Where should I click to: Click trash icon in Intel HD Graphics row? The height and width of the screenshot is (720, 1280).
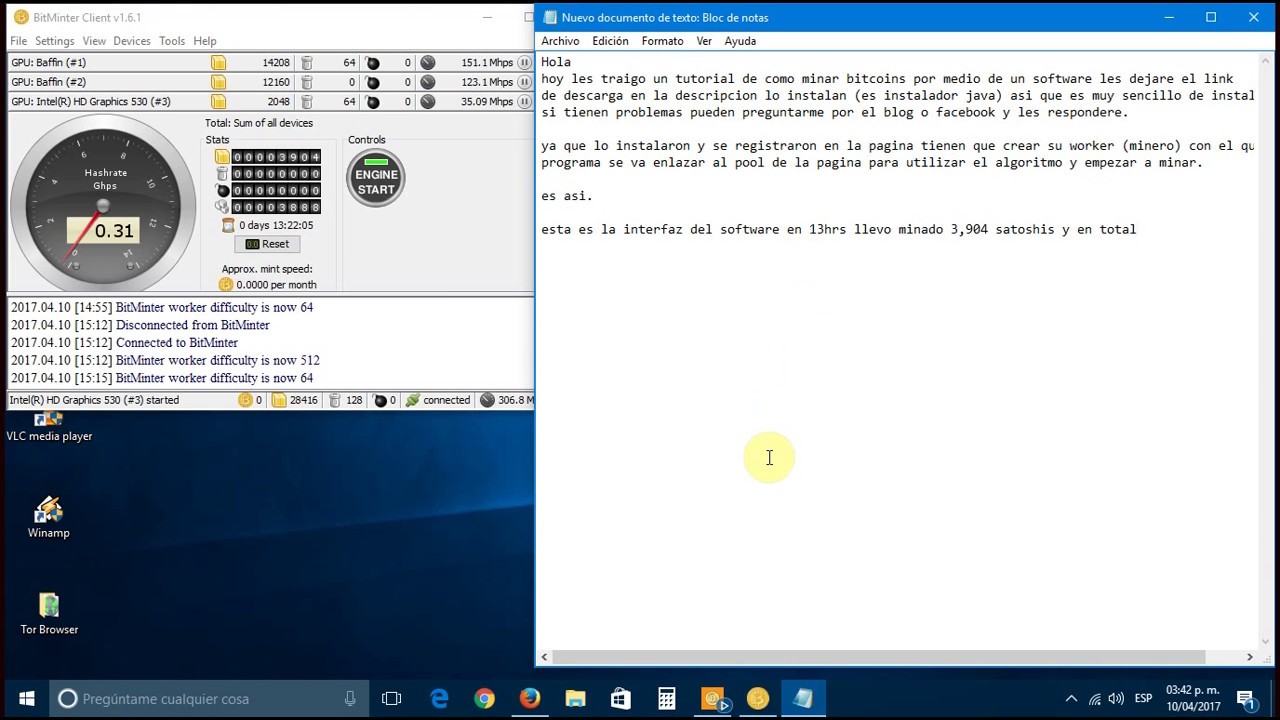click(307, 101)
